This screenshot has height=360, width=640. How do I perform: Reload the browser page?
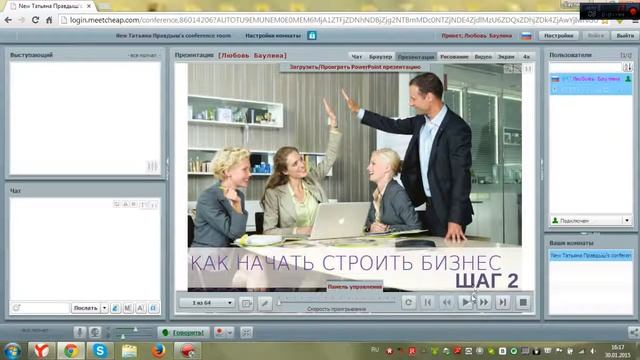(x=36, y=20)
